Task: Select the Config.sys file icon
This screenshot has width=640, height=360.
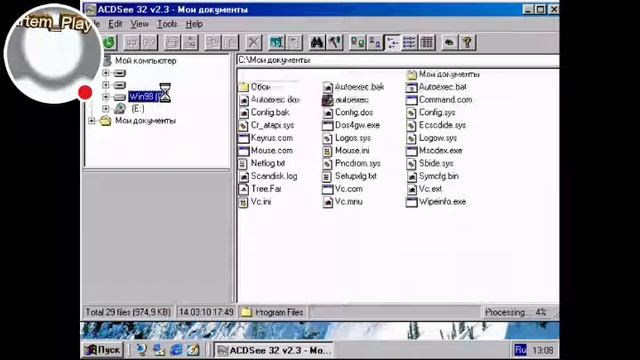Action: (x=411, y=113)
